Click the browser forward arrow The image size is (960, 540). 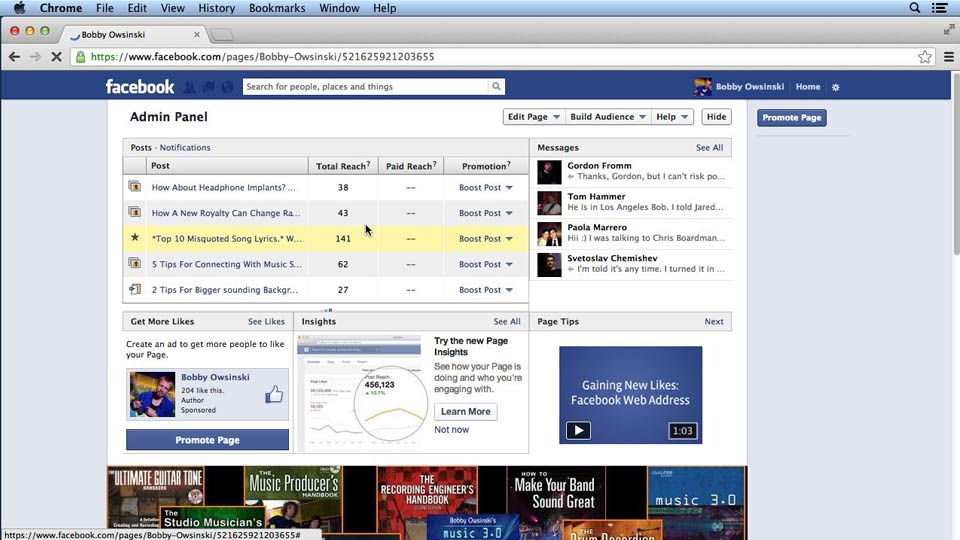(35, 57)
